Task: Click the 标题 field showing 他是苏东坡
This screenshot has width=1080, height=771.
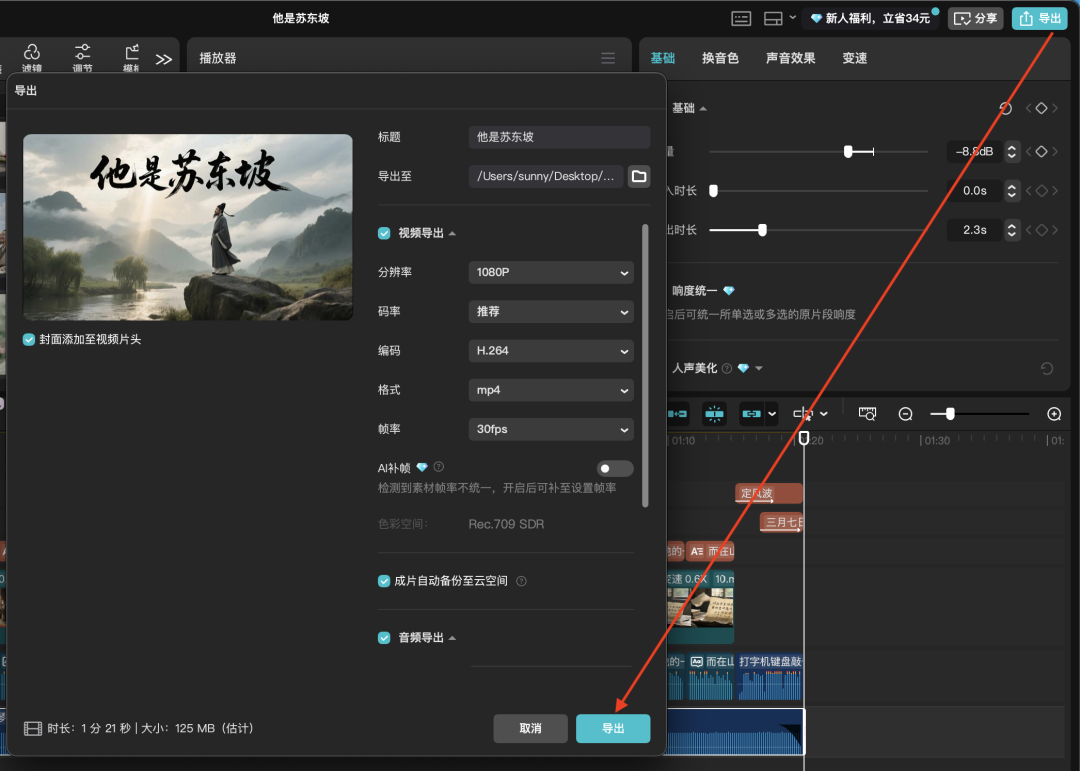Action: pos(558,137)
